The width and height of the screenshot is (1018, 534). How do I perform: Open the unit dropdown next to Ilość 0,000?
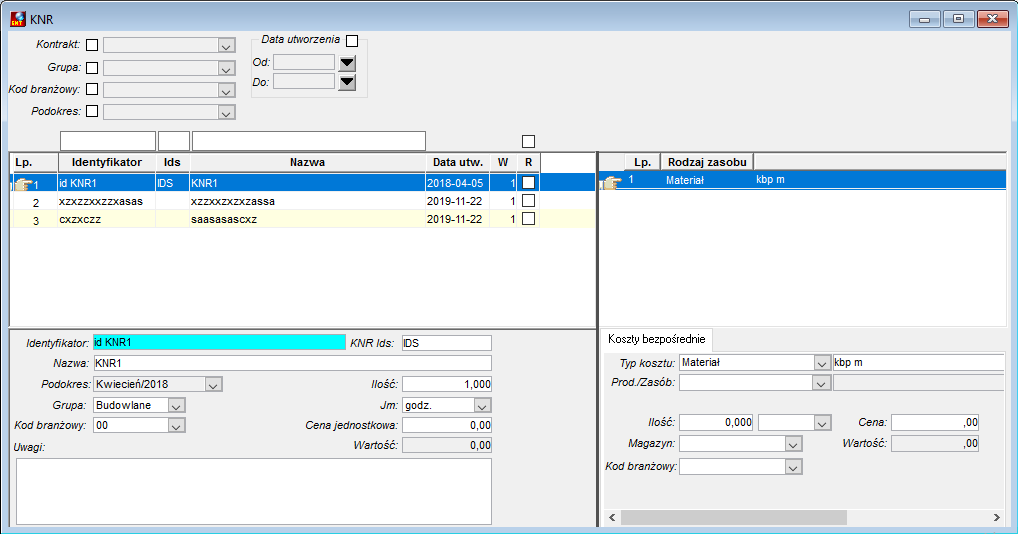[823, 424]
